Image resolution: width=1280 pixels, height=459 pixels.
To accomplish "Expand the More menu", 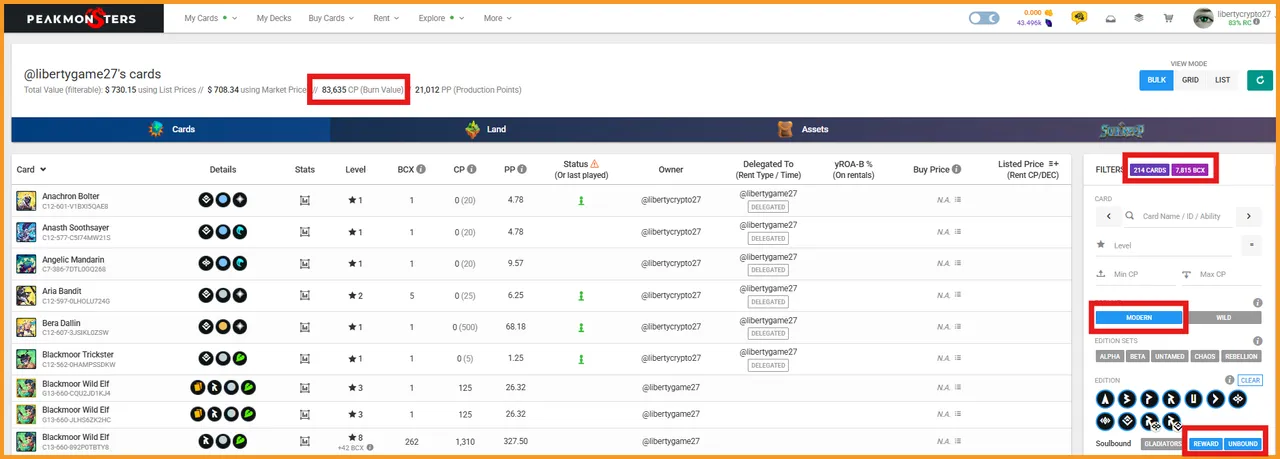I will (x=497, y=18).
